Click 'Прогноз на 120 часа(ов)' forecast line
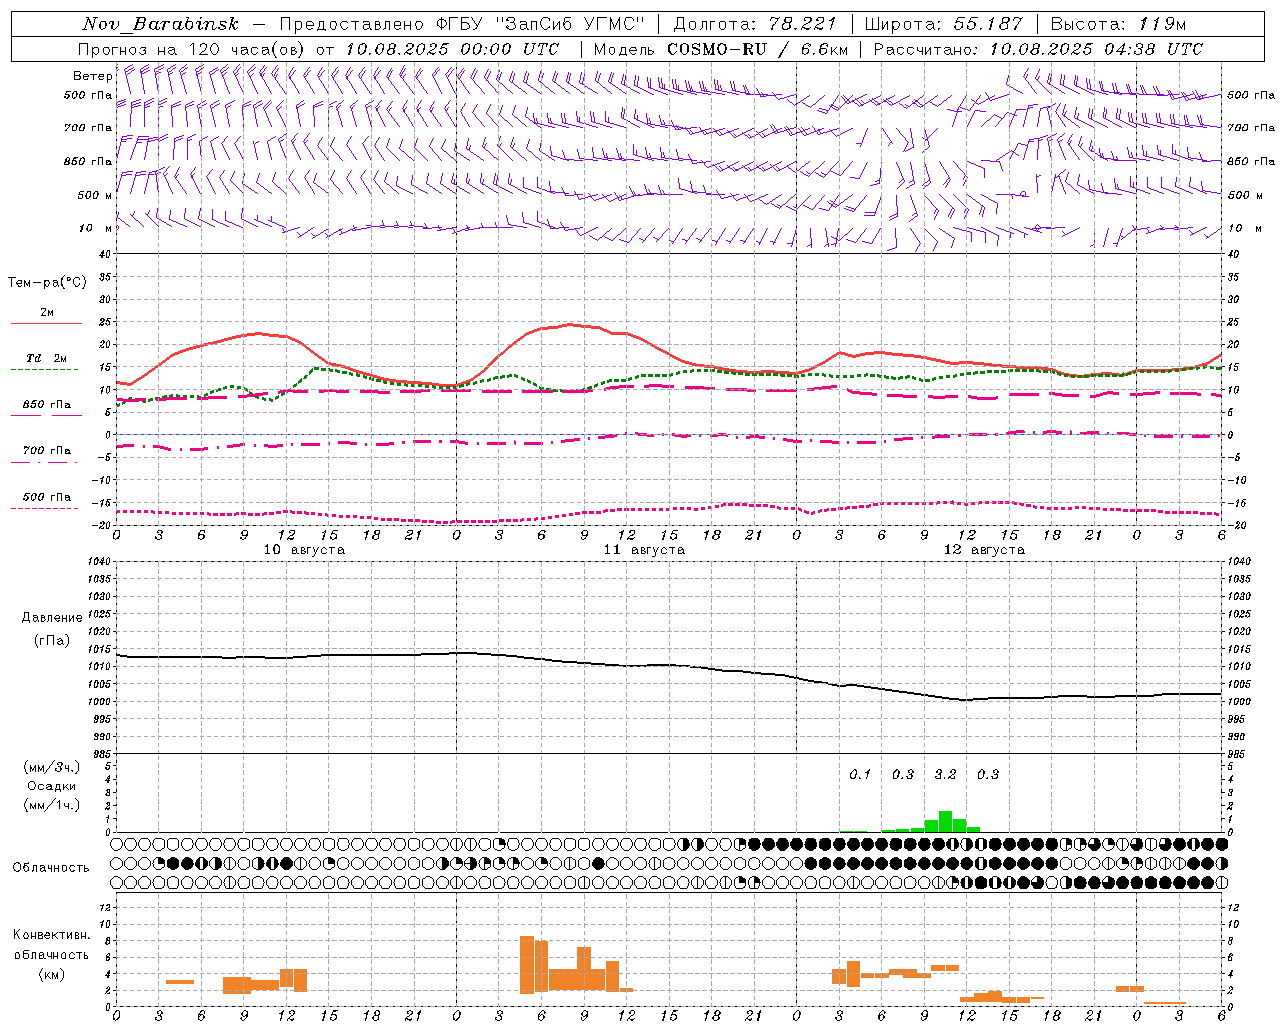Screen dimensions: 1280x1024 pos(193,49)
